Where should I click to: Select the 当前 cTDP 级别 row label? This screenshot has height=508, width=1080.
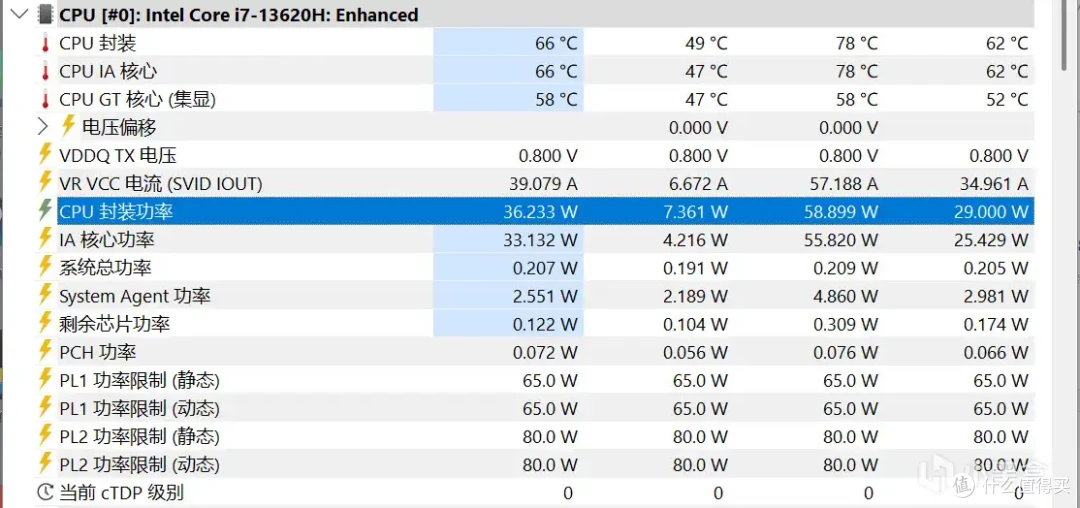coord(121,493)
